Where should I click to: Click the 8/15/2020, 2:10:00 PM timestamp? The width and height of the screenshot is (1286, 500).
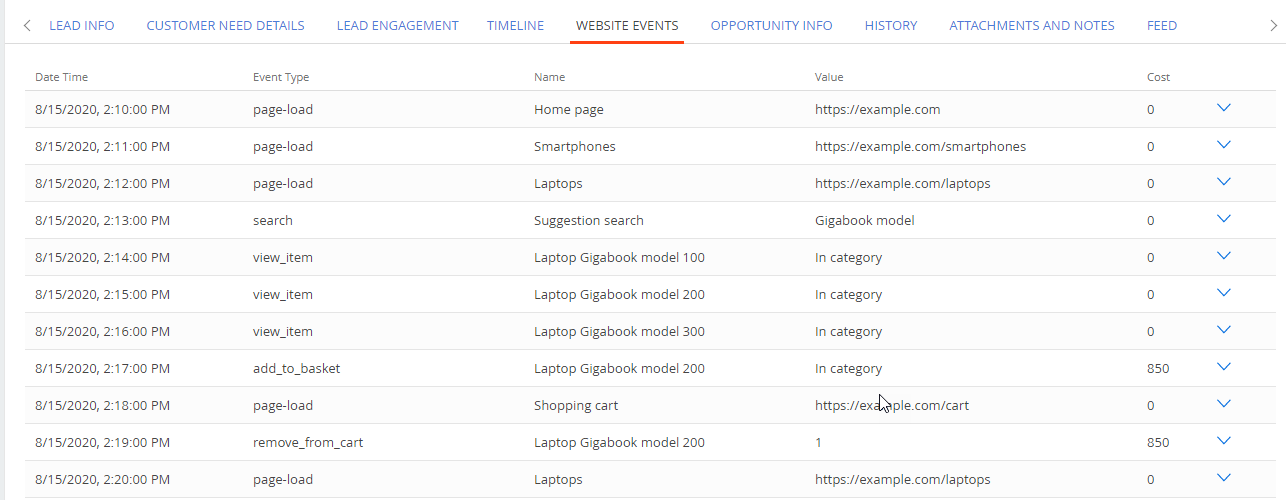pos(102,110)
